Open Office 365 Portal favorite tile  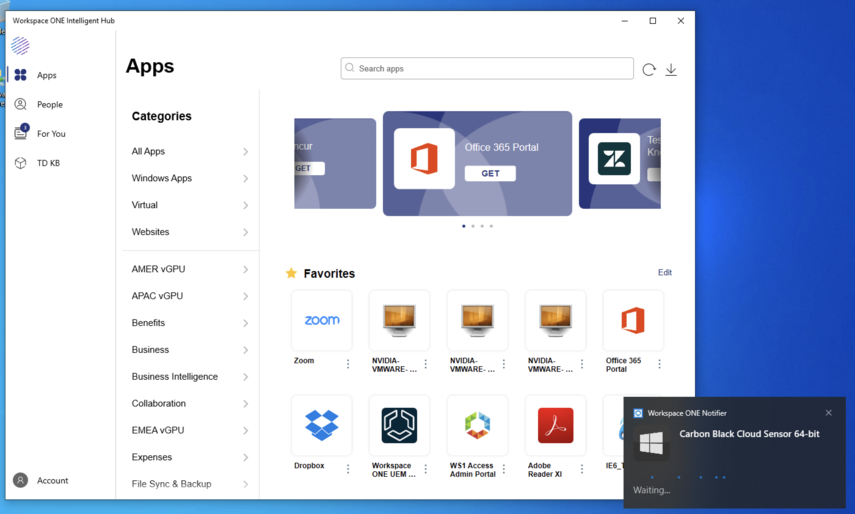pos(633,320)
